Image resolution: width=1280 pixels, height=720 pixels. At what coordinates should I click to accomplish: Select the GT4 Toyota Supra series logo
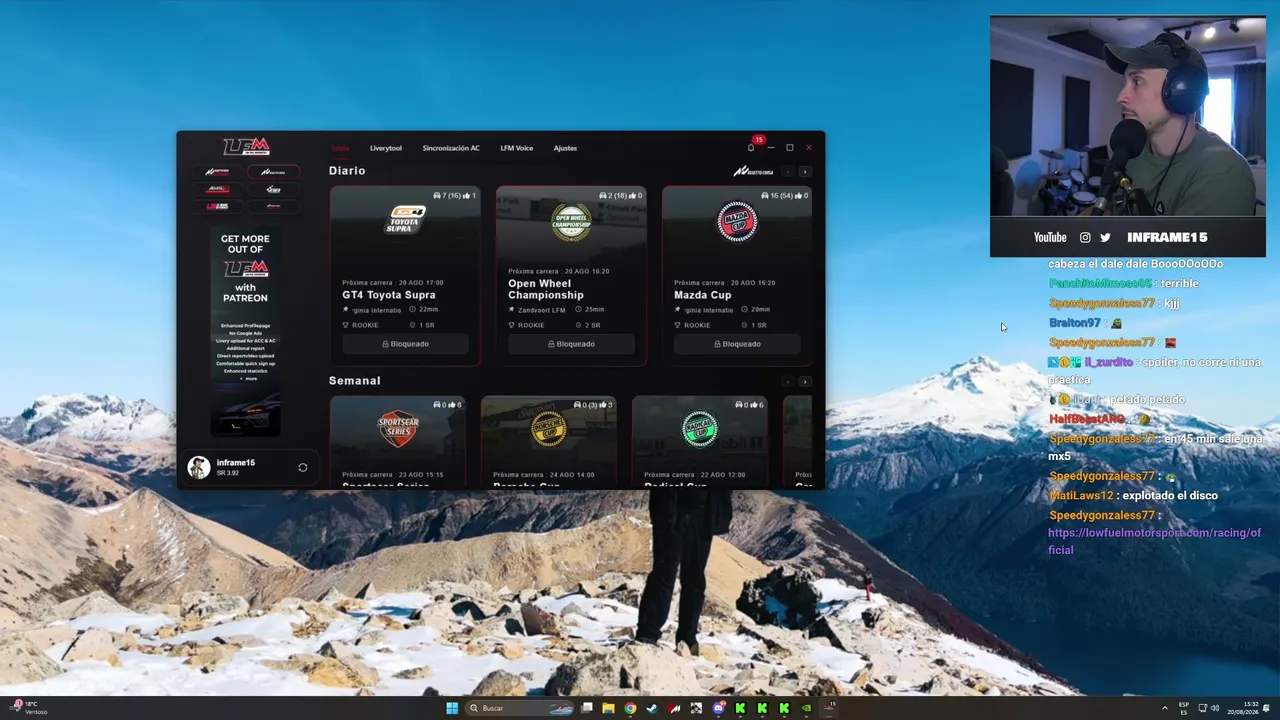pyautogui.click(x=406, y=219)
